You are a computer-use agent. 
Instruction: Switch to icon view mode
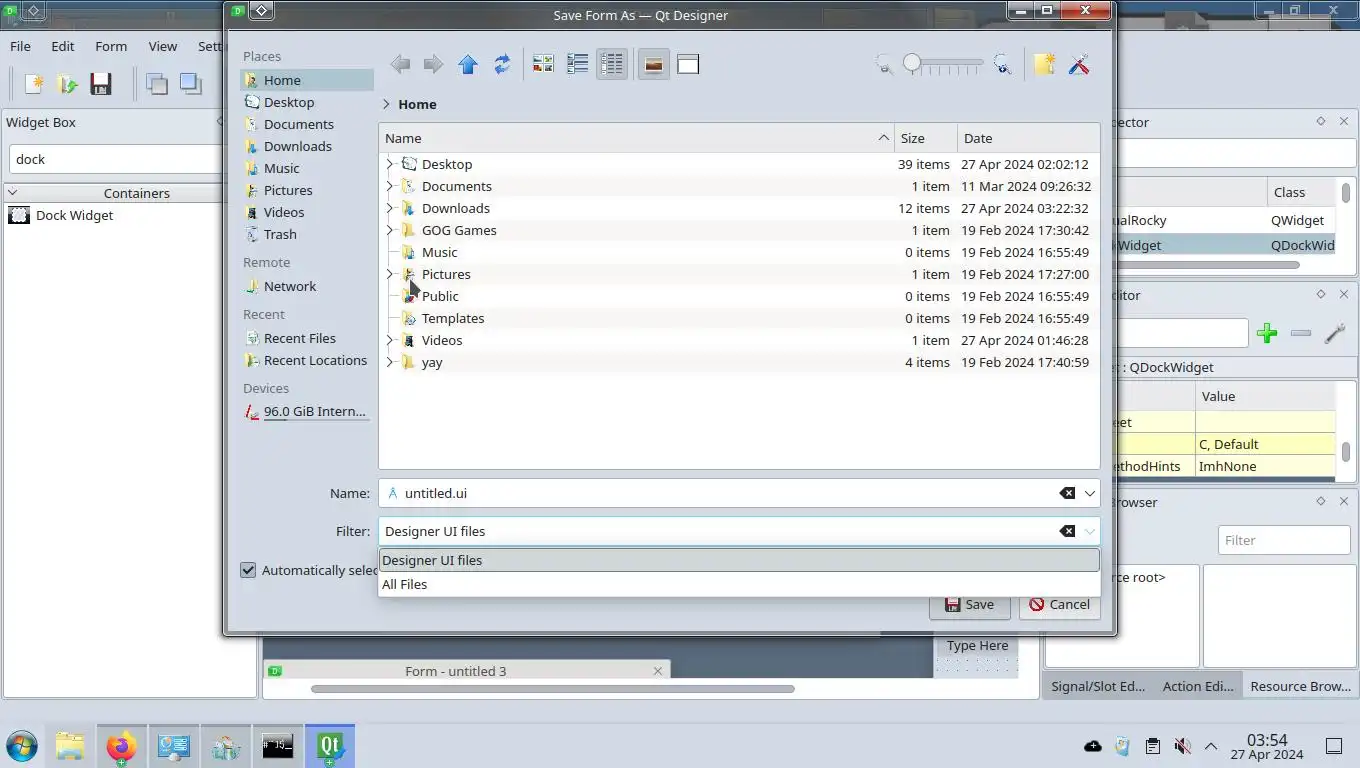point(543,64)
